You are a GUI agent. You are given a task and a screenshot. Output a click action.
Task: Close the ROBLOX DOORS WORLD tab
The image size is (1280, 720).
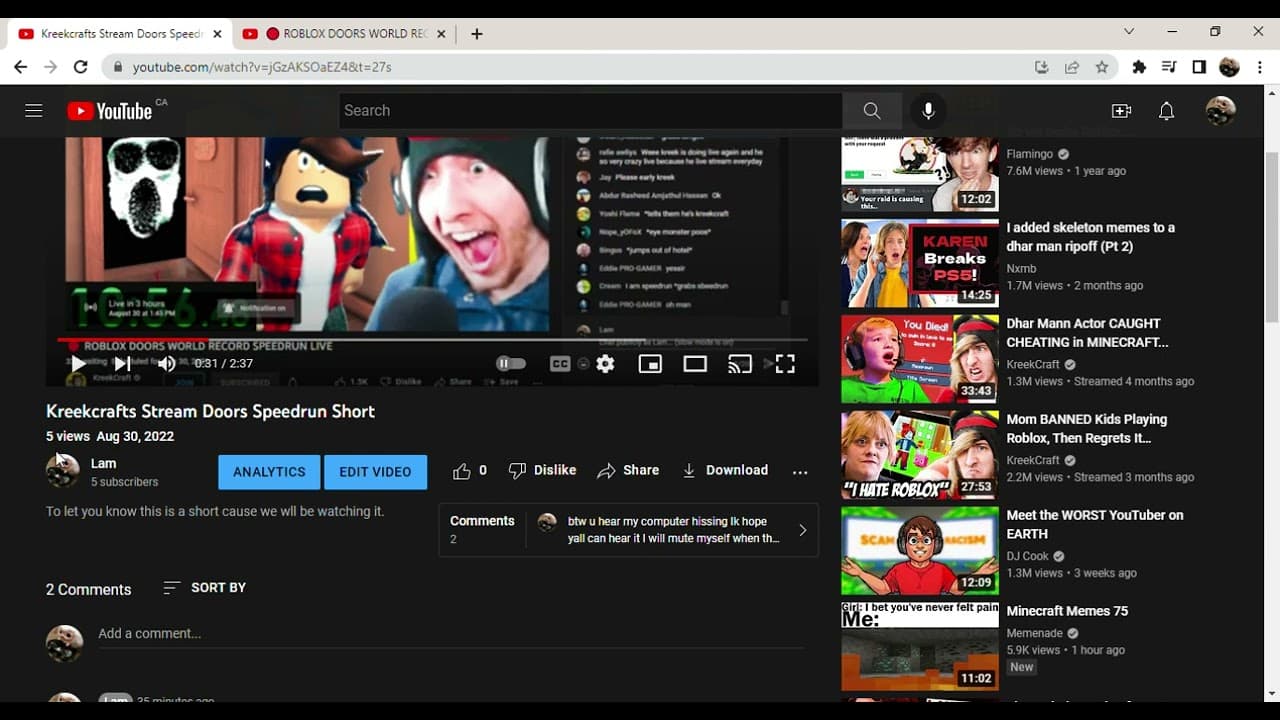[x=442, y=34]
